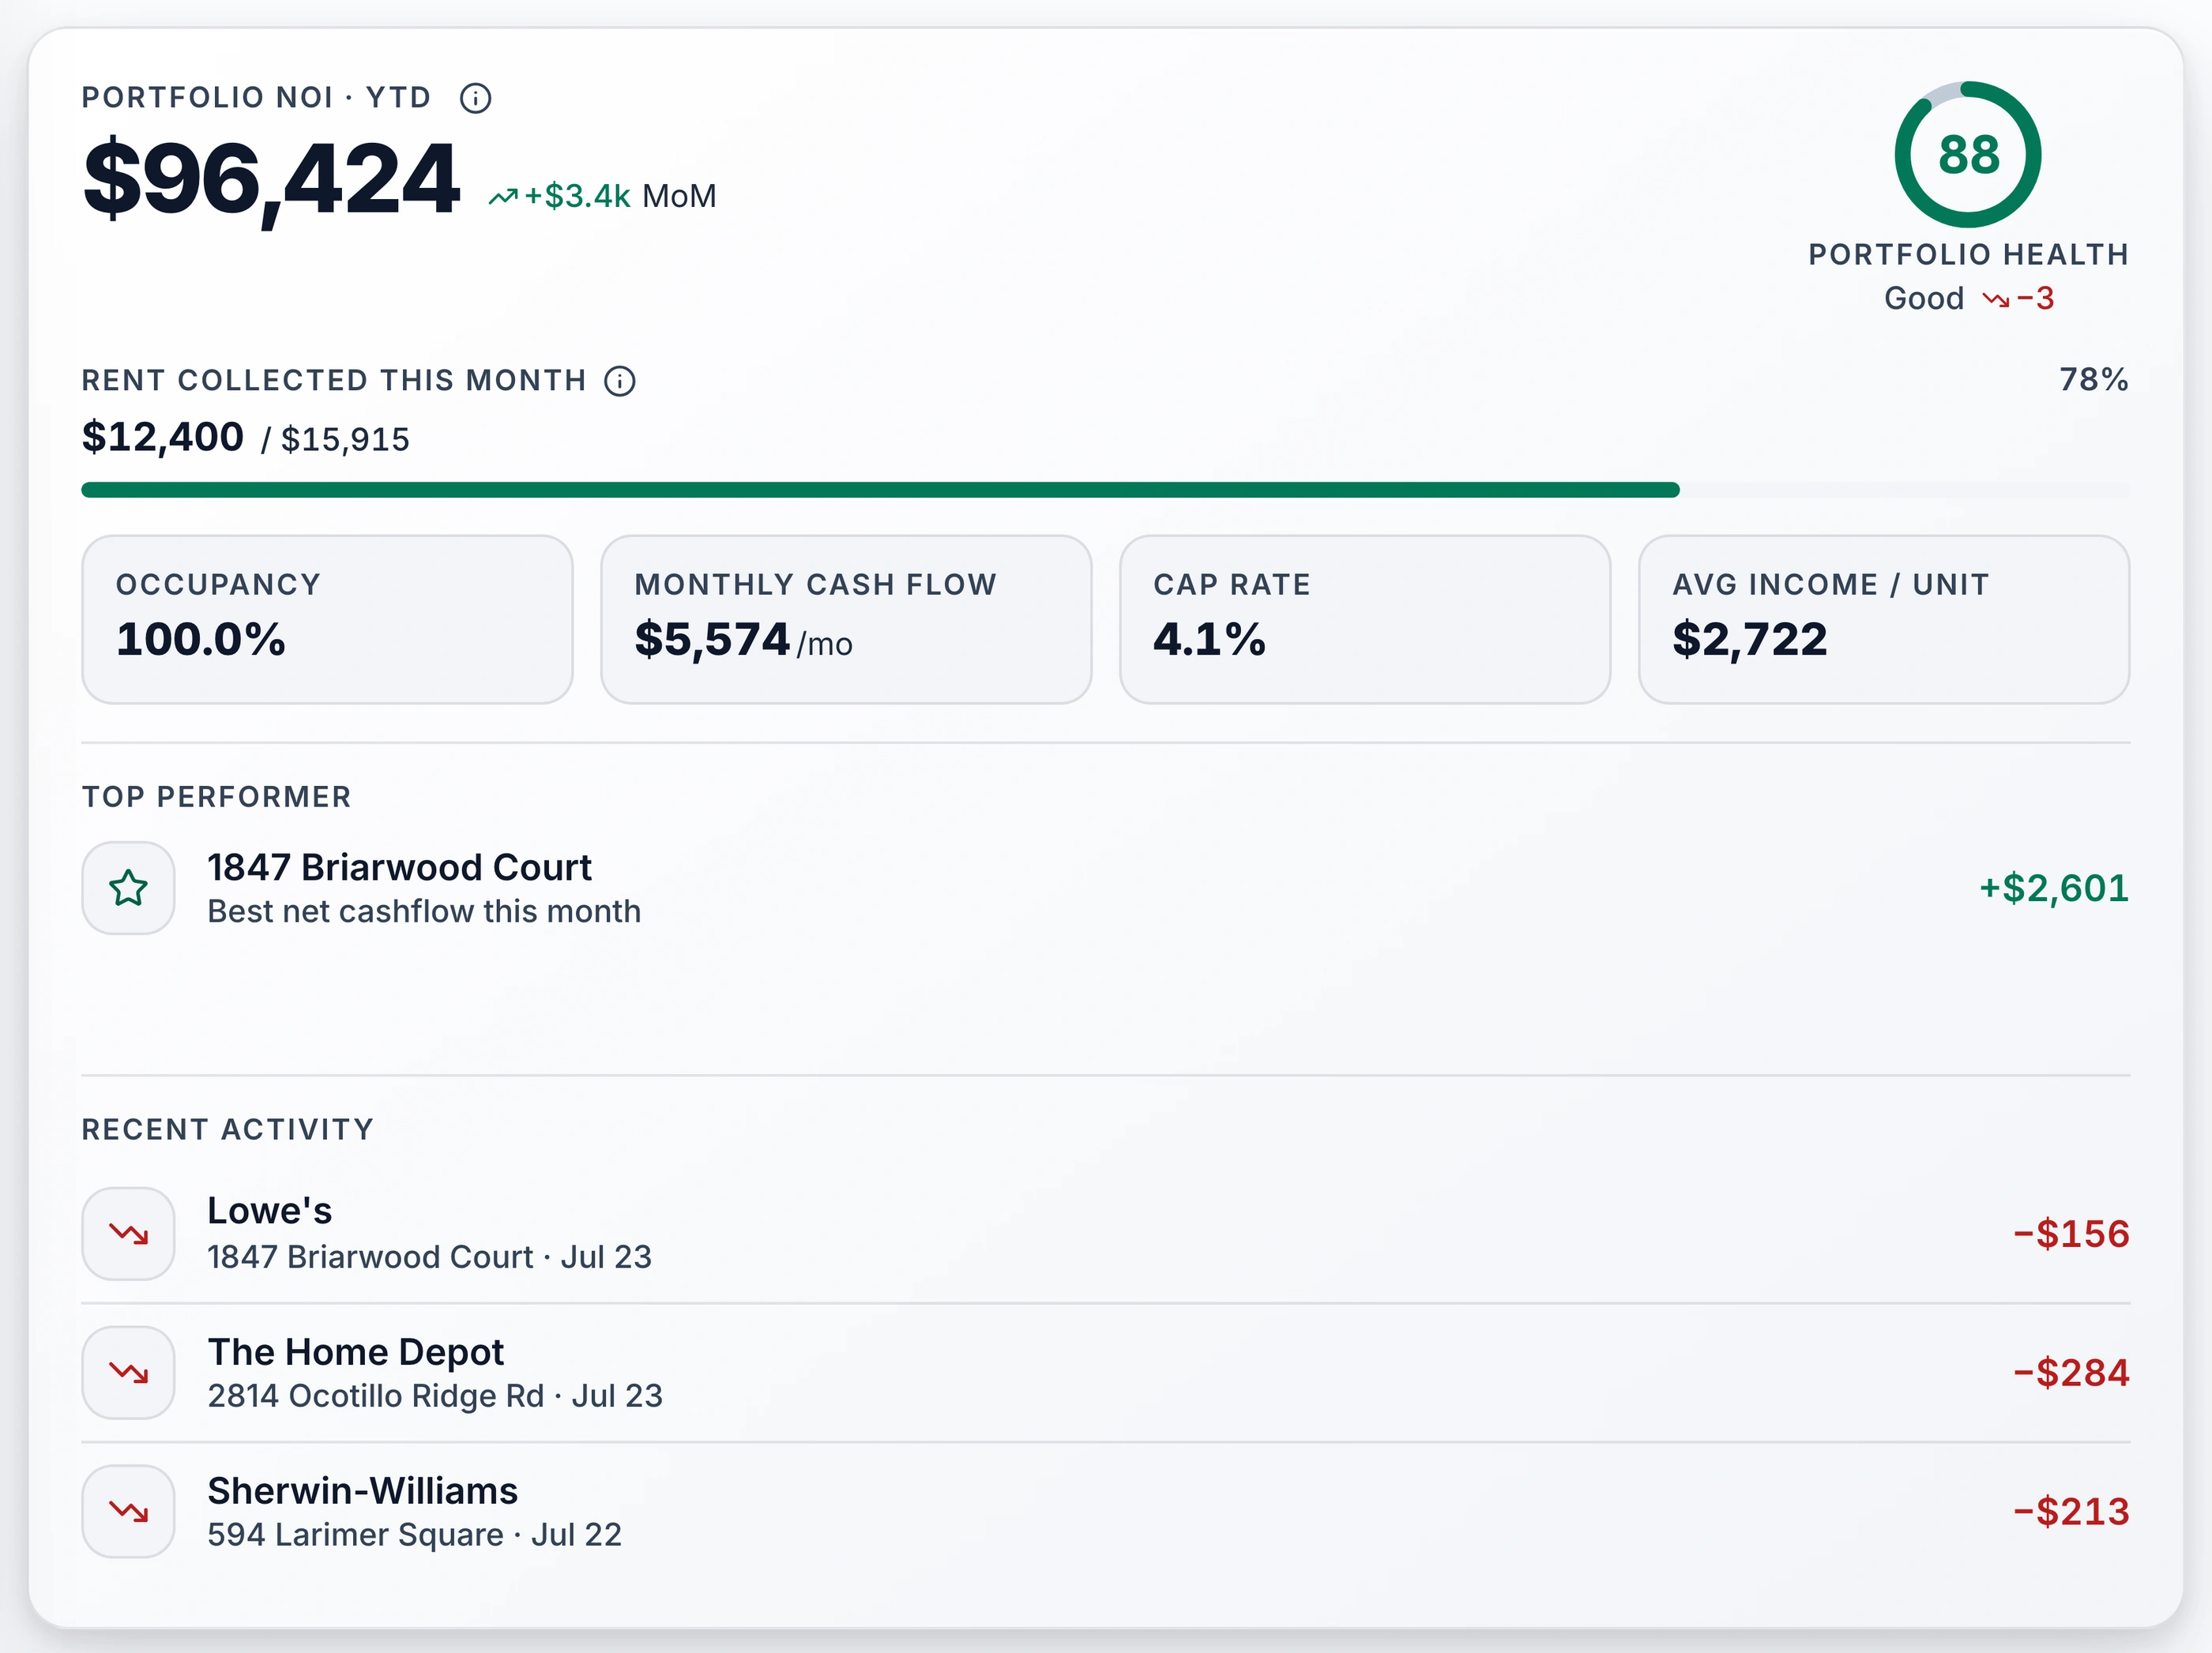The height and width of the screenshot is (1653, 2212).
Task: Click the star icon for top performer
Action: tap(129, 888)
